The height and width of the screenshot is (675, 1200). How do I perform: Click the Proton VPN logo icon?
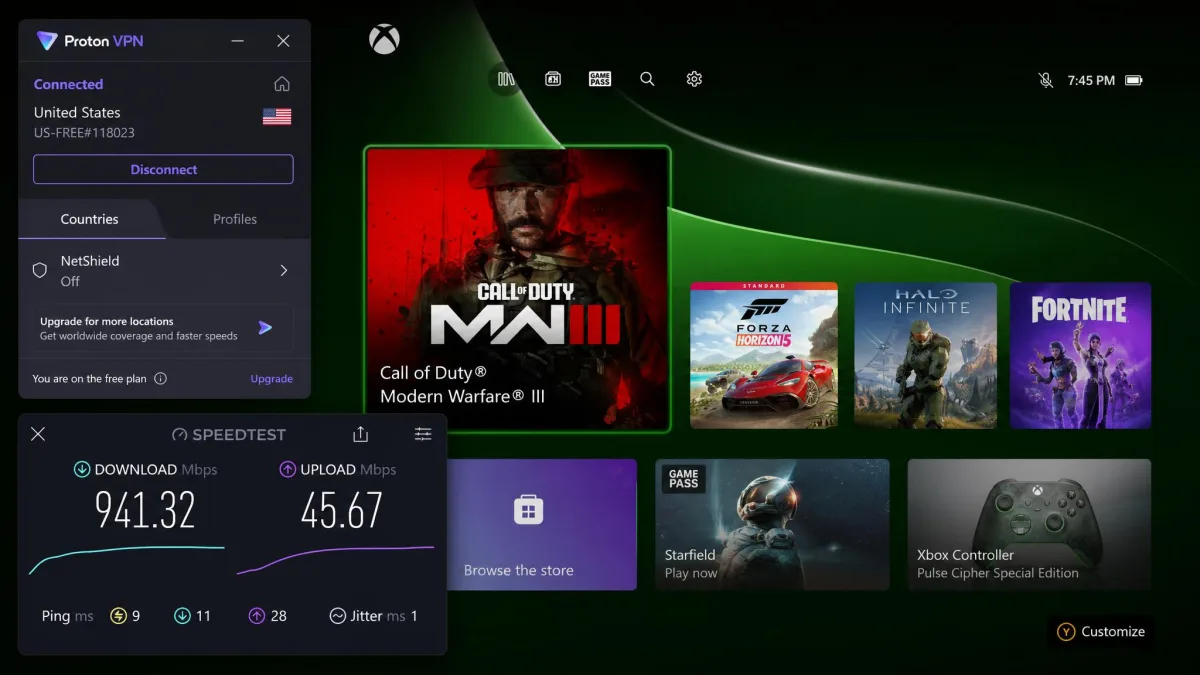click(47, 41)
